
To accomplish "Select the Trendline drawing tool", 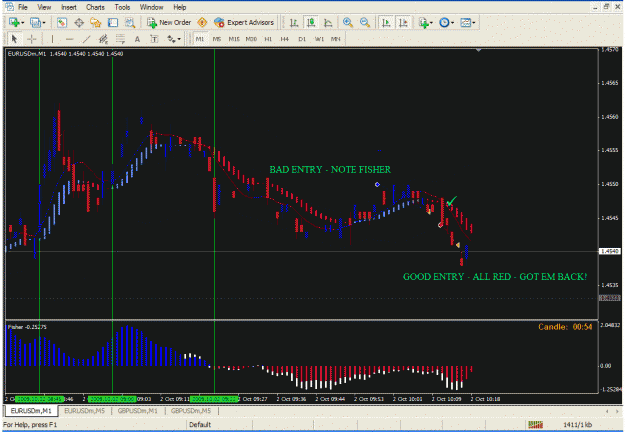I will 86,39.
